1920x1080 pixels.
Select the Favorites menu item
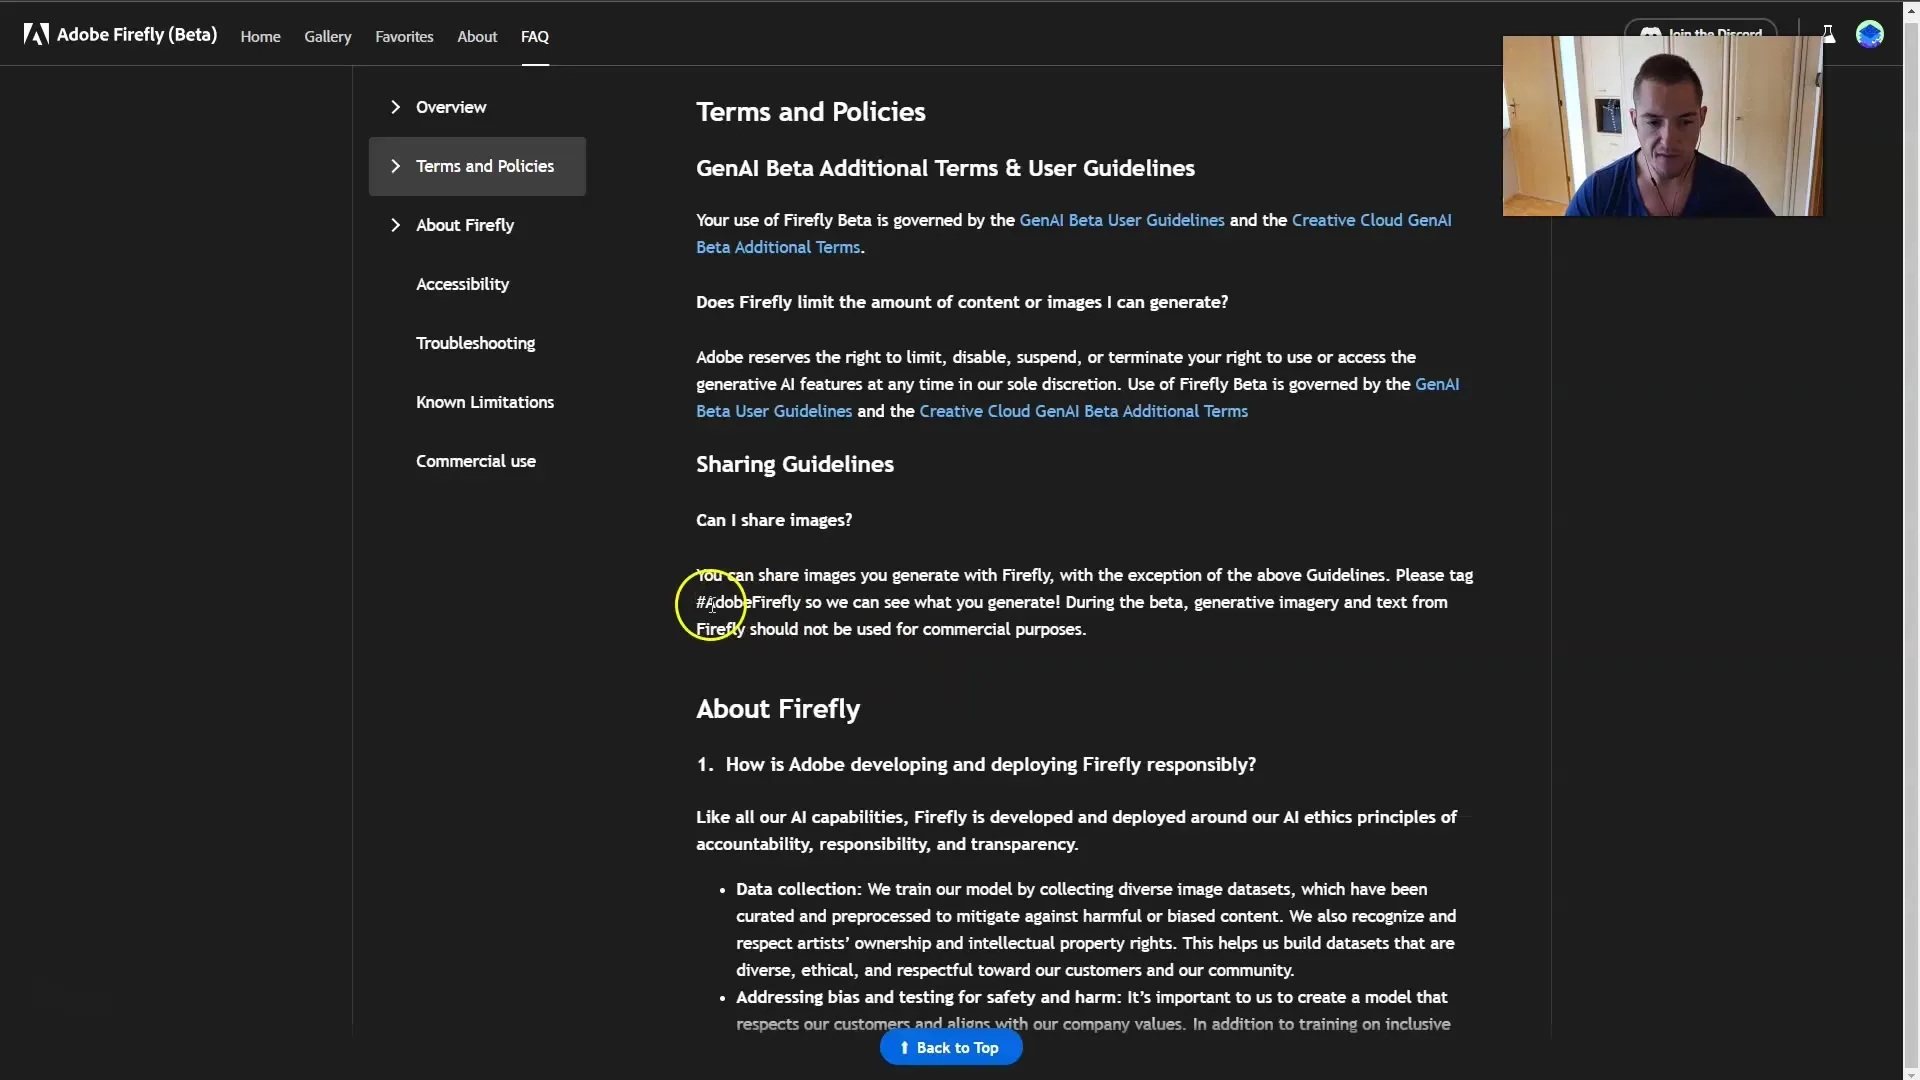404,36
